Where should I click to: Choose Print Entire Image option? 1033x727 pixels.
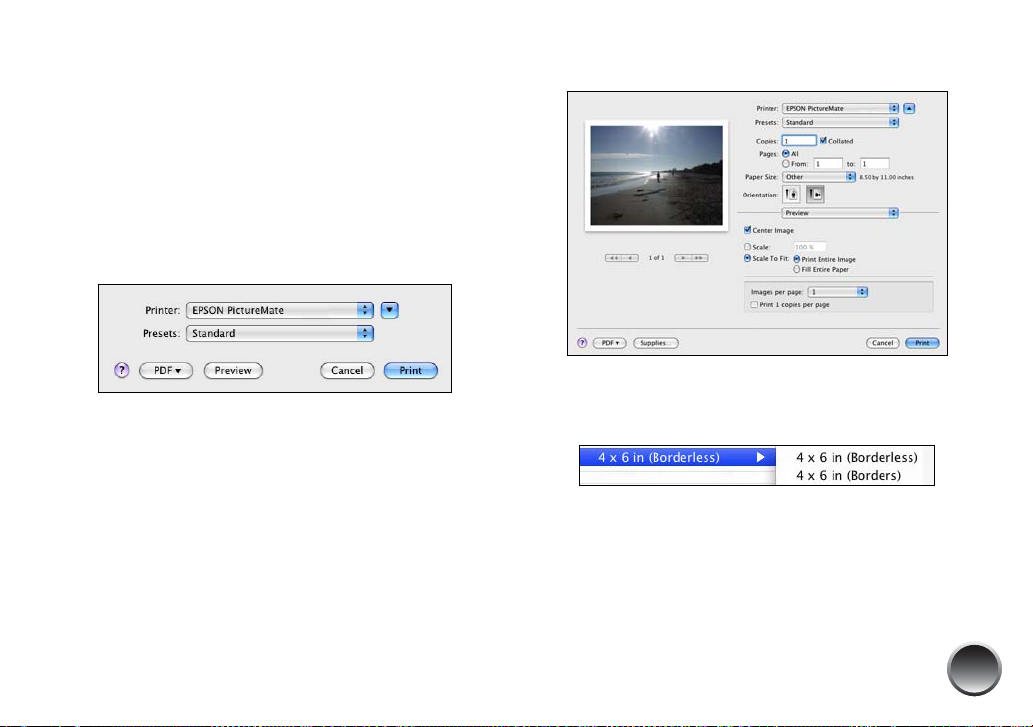coord(796,259)
